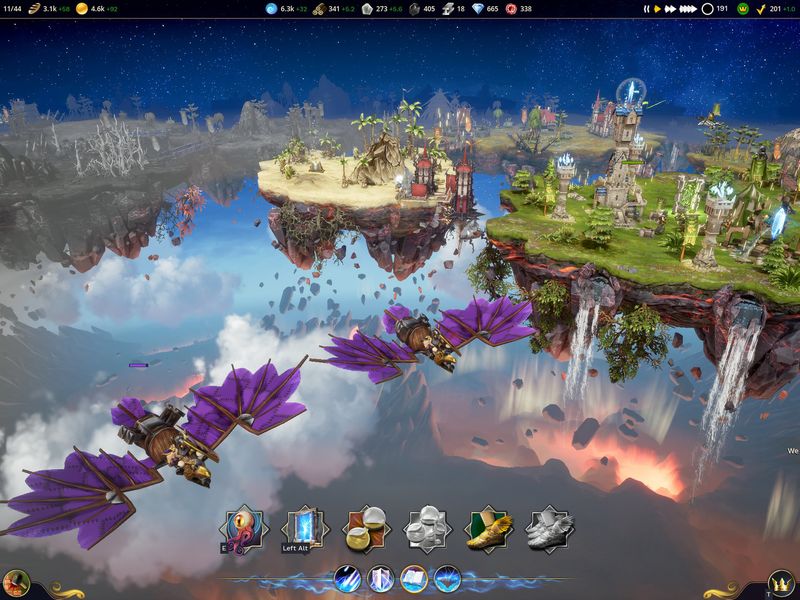Click the green crown emblem icon
This screenshot has height=600, width=800.
point(743,9)
